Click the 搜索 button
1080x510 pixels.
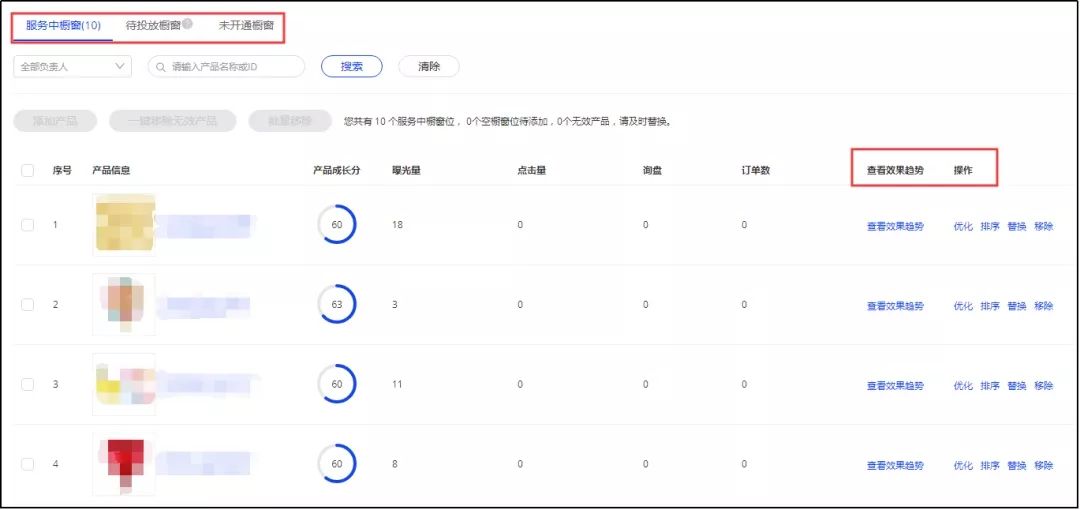pos(351,67)
